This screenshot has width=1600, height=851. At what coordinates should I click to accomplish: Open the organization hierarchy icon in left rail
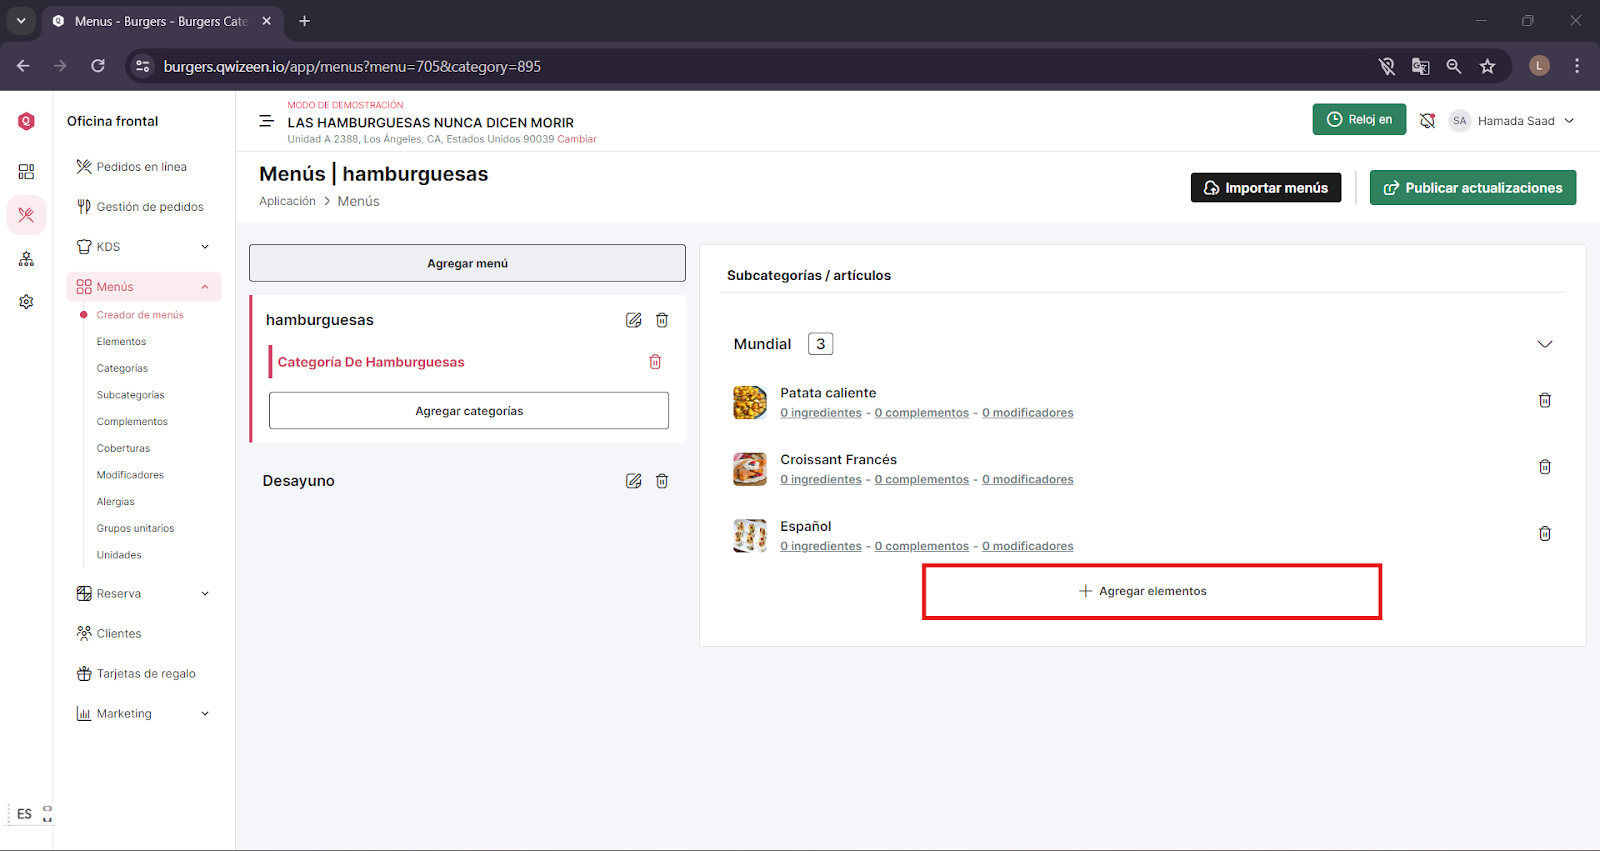coord(26,259)
